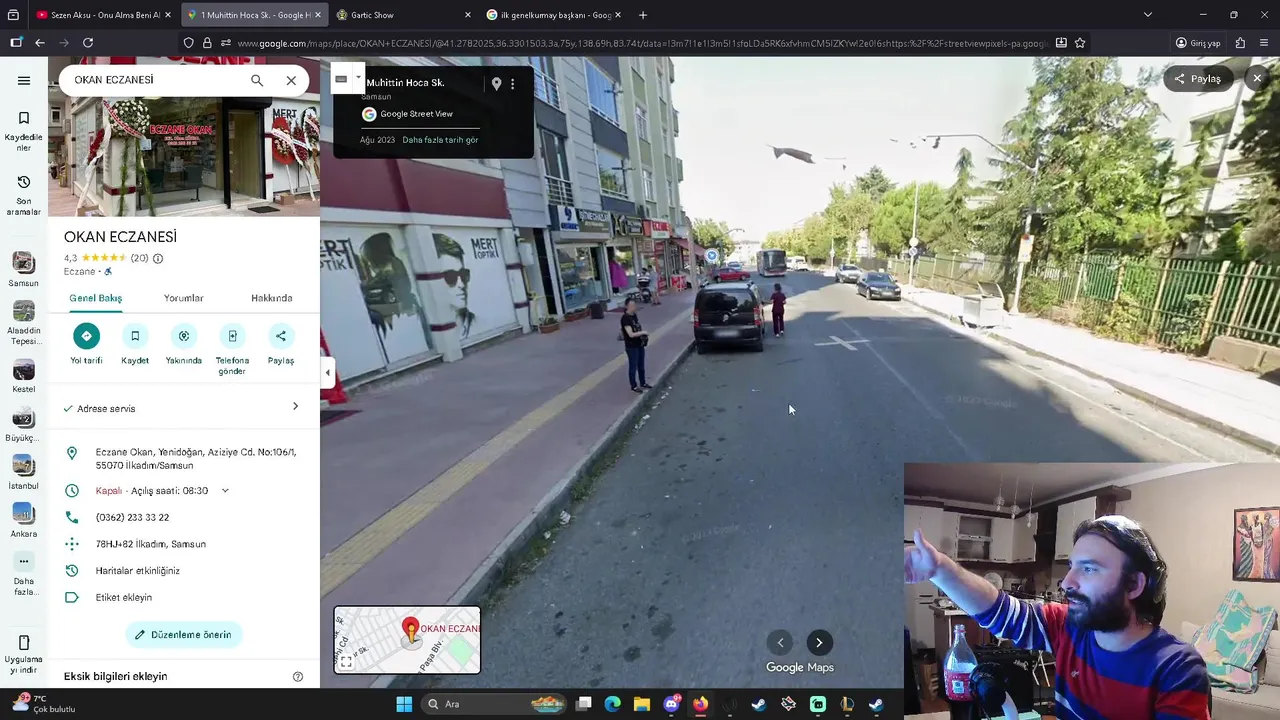Click the Paylaş button atop Street View
The width and height of the screenshot is (1280, 720).
1198,79
